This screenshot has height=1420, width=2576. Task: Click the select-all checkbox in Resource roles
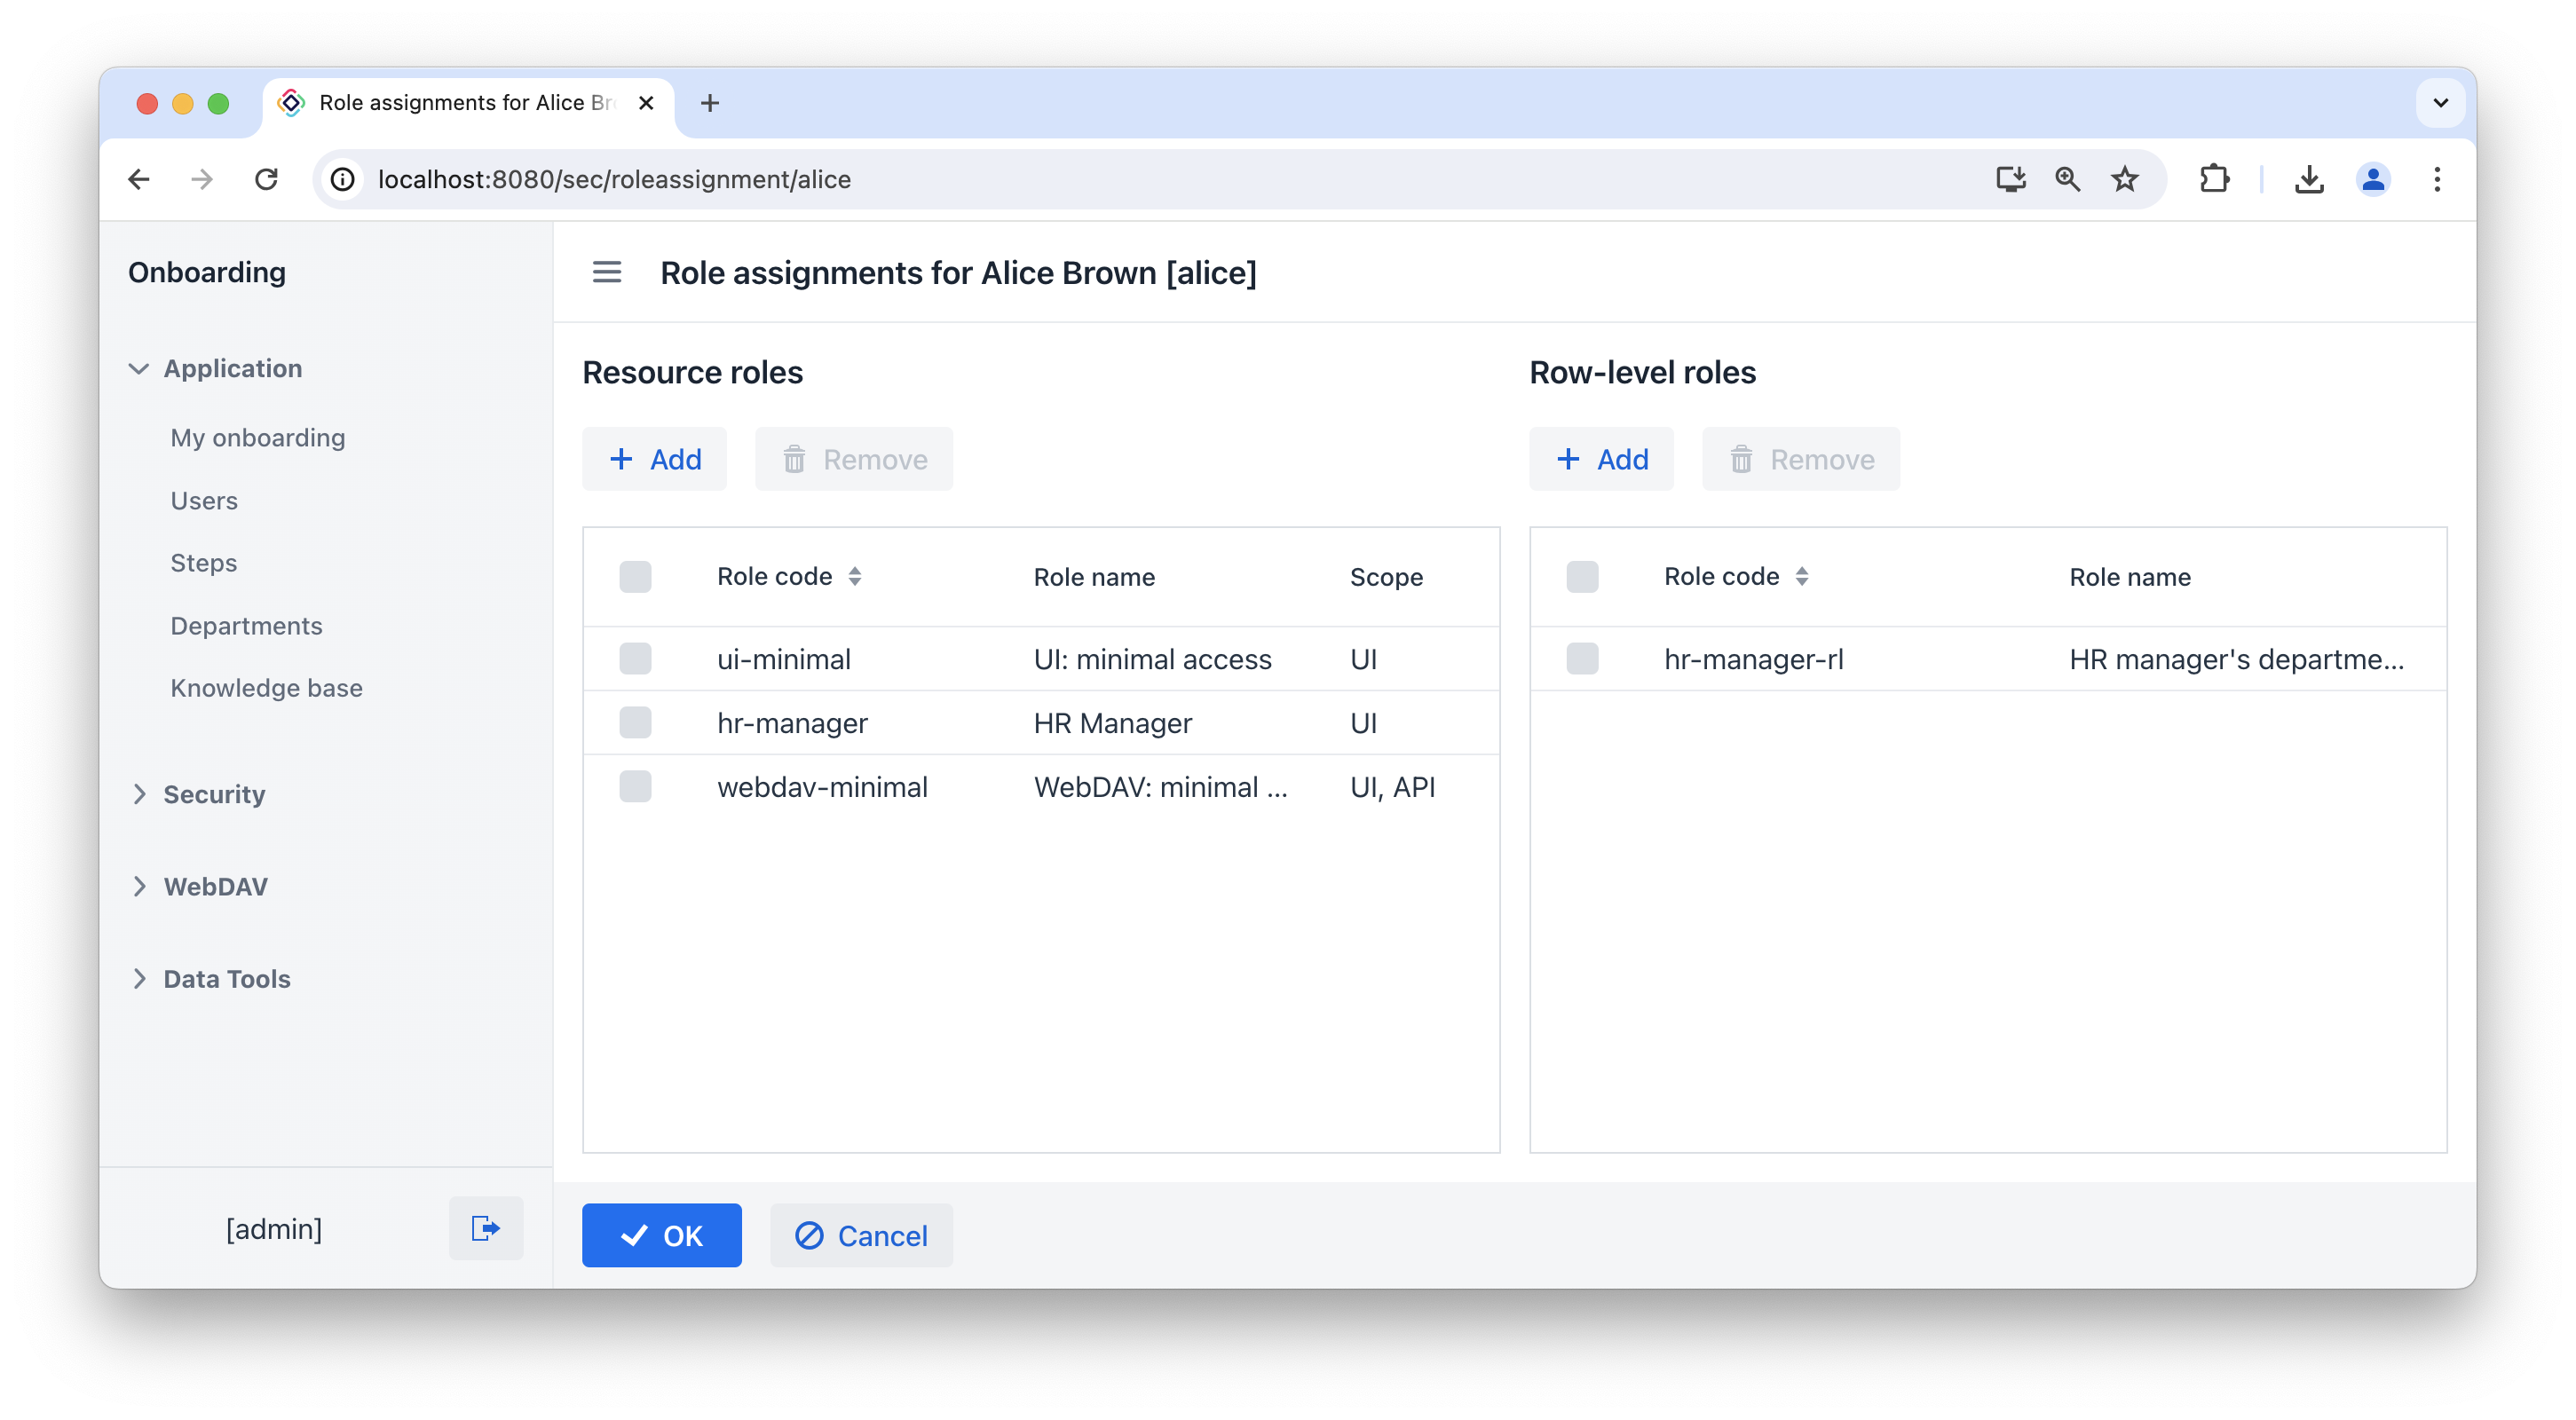point(635,575)
